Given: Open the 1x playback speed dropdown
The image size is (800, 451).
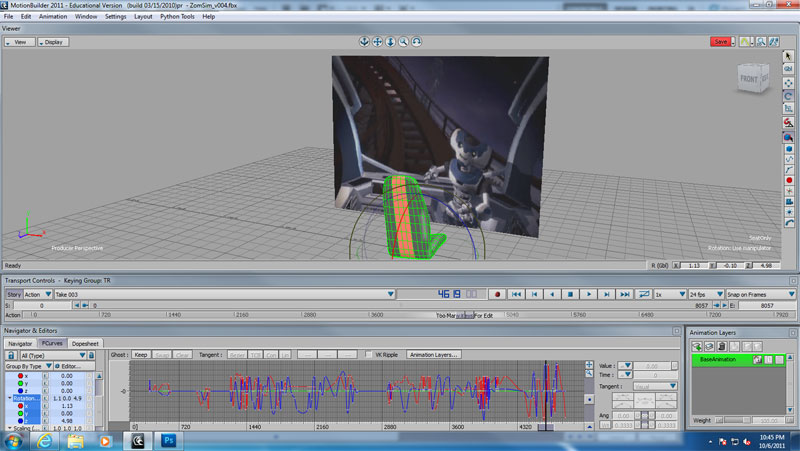Looking at the screenshot, I should tap(670, 294).
